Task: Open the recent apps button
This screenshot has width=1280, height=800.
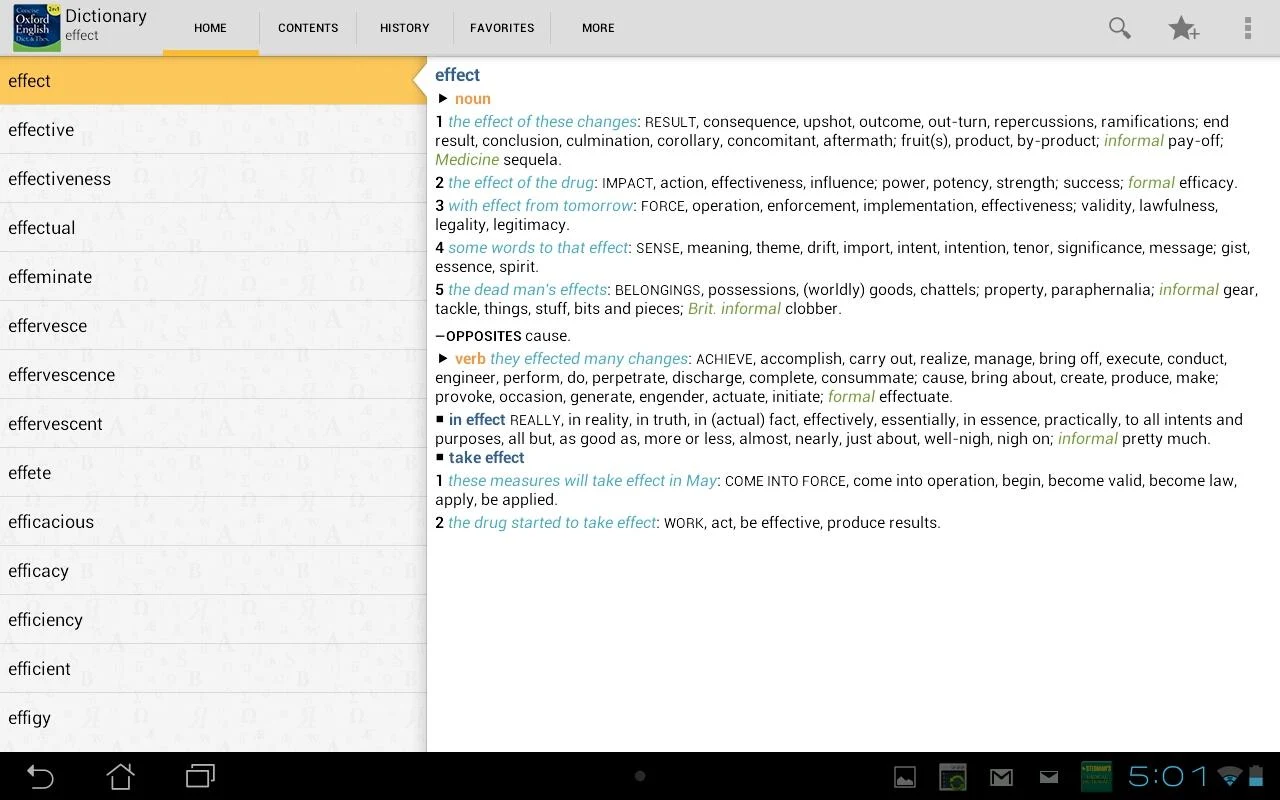Action: 200,776
